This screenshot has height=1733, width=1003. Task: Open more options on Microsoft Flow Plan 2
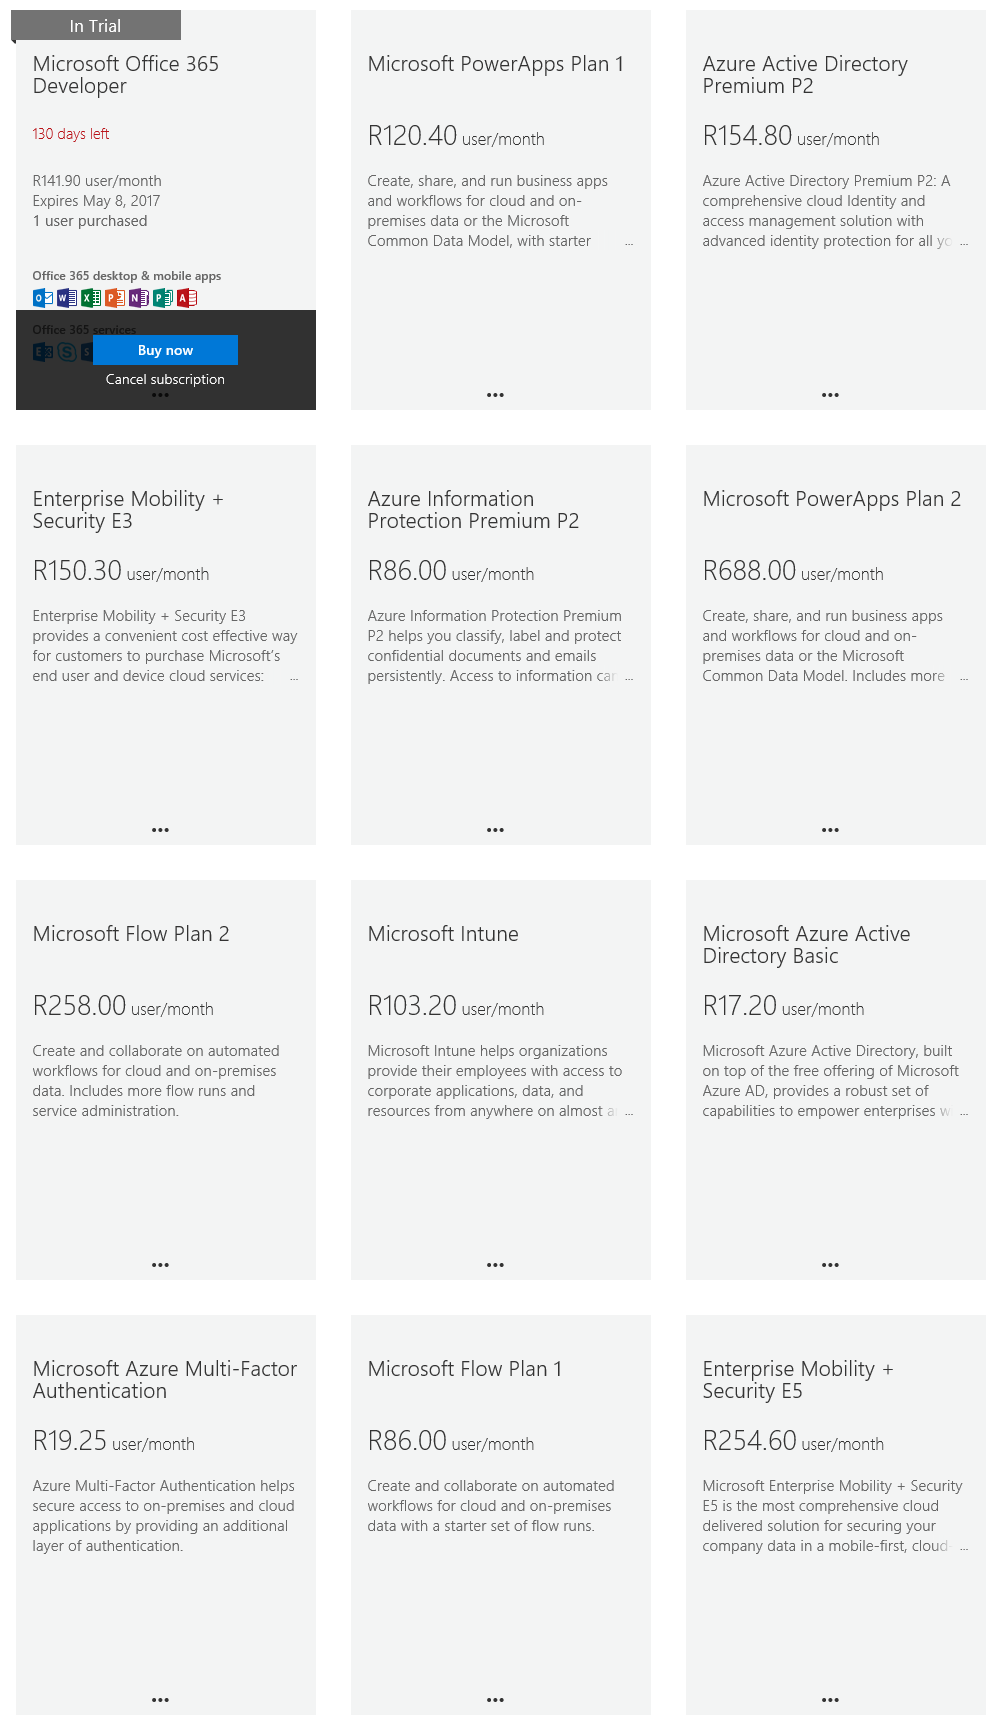pyautogui.click(x=160, y=1264)
